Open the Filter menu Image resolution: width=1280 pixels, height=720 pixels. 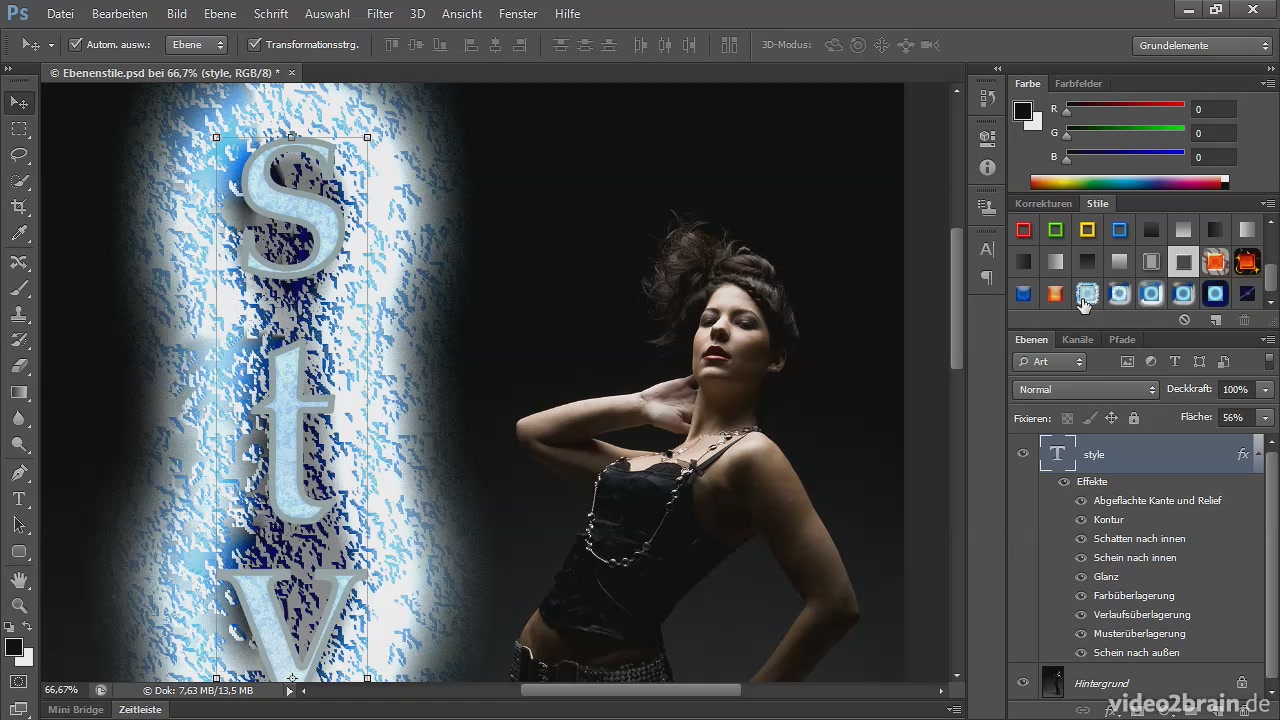pyautogui.click(x=380, y=14)
